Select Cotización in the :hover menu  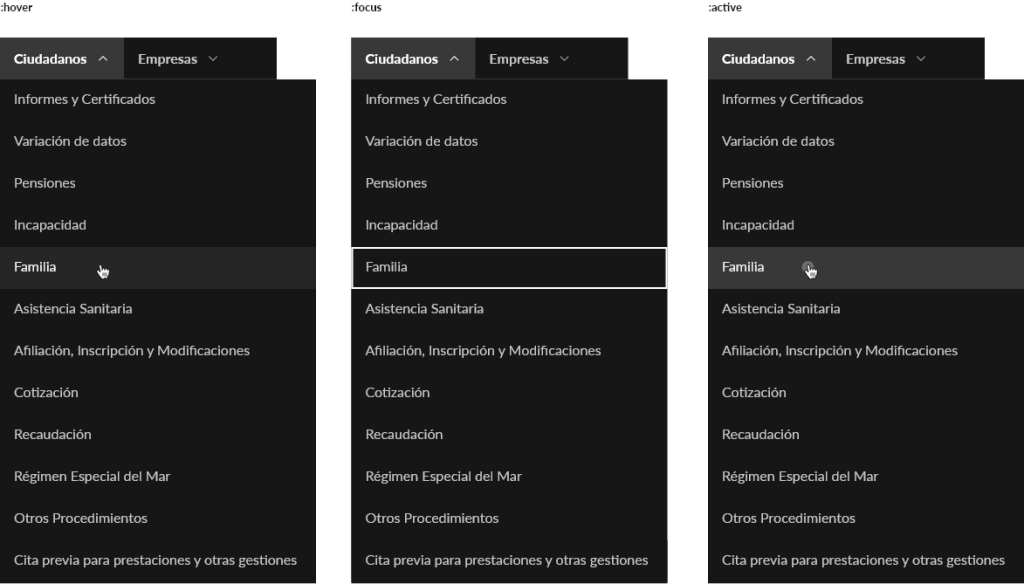[x=46, y=393]
